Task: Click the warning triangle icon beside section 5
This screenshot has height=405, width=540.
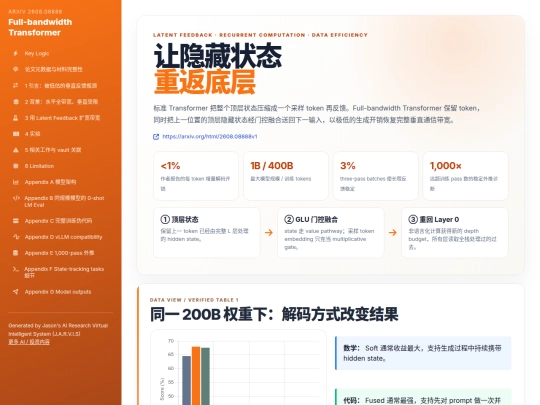Action: 15,150
